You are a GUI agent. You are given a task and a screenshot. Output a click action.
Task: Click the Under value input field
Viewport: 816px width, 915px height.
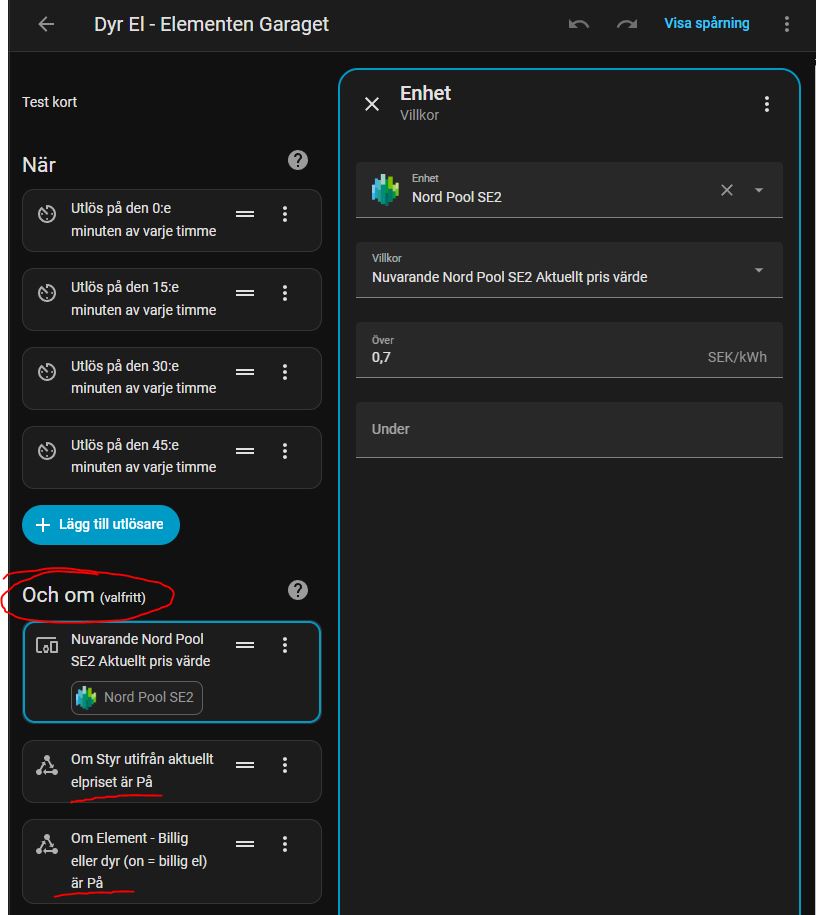pos(569,429)
